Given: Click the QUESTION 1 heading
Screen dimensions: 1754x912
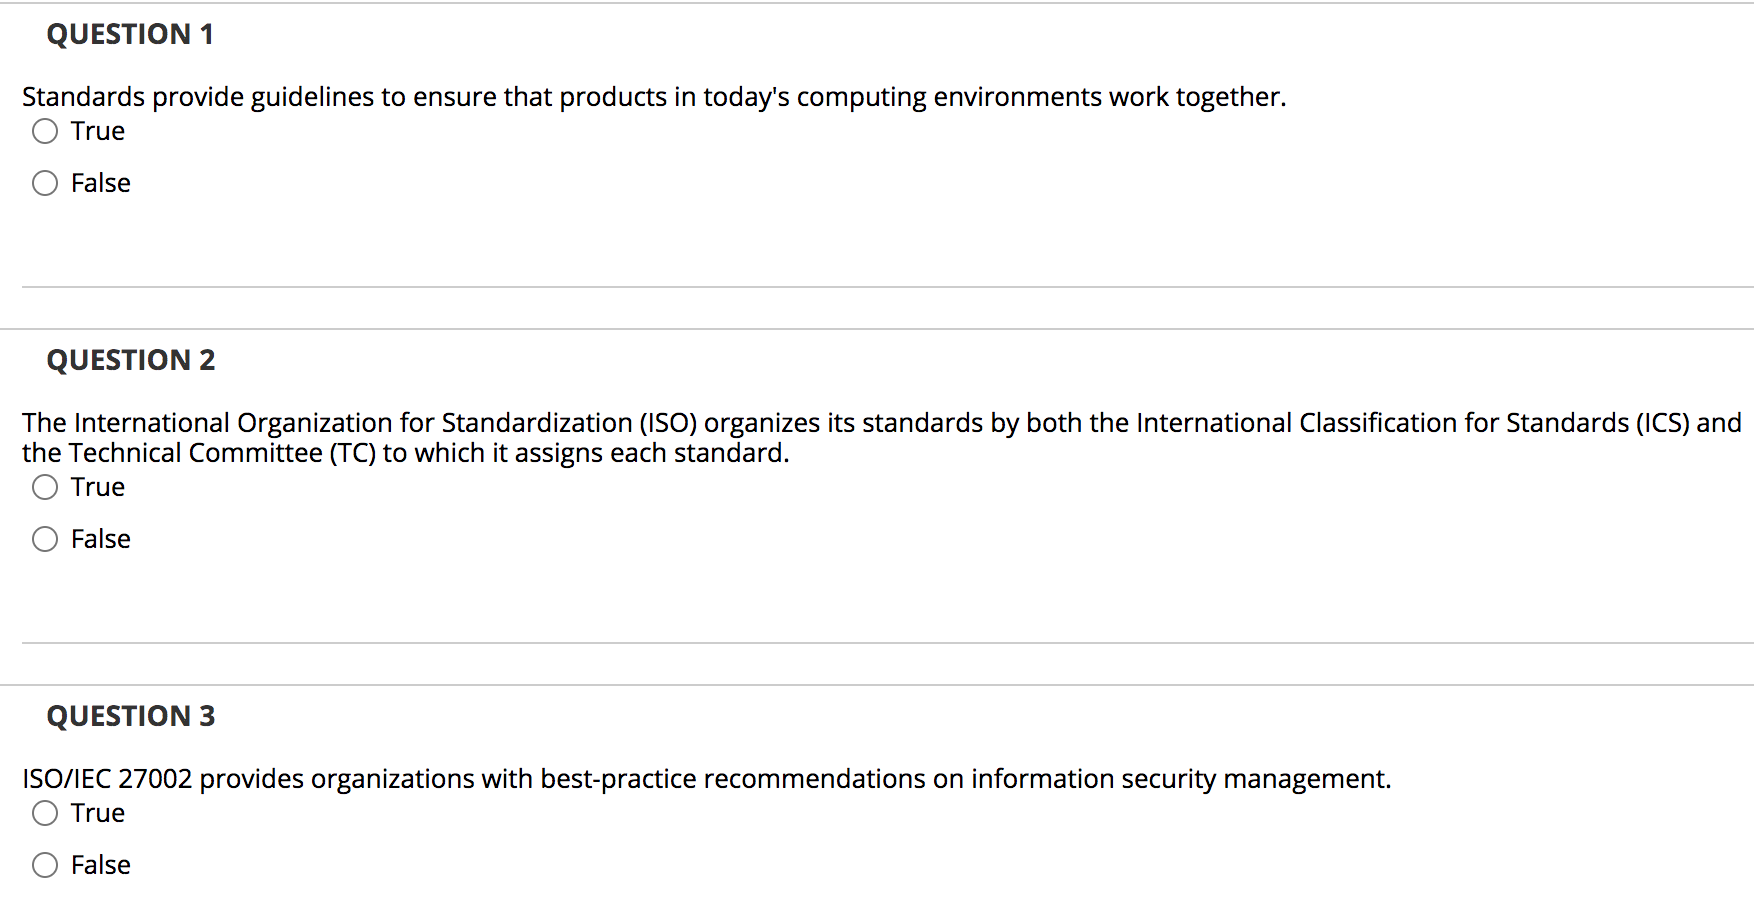Looking at the screenshot, I should (130, 35).
